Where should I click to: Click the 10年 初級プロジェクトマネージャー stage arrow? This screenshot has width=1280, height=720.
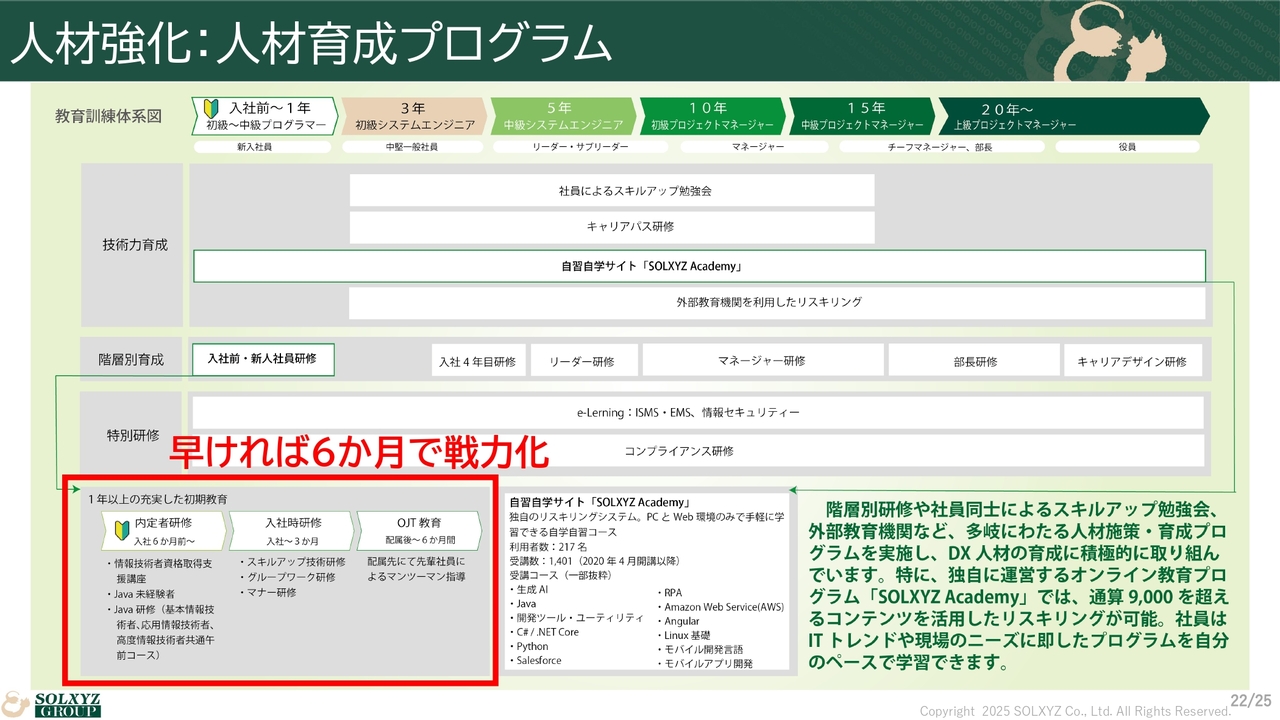[x=711, y=116]
